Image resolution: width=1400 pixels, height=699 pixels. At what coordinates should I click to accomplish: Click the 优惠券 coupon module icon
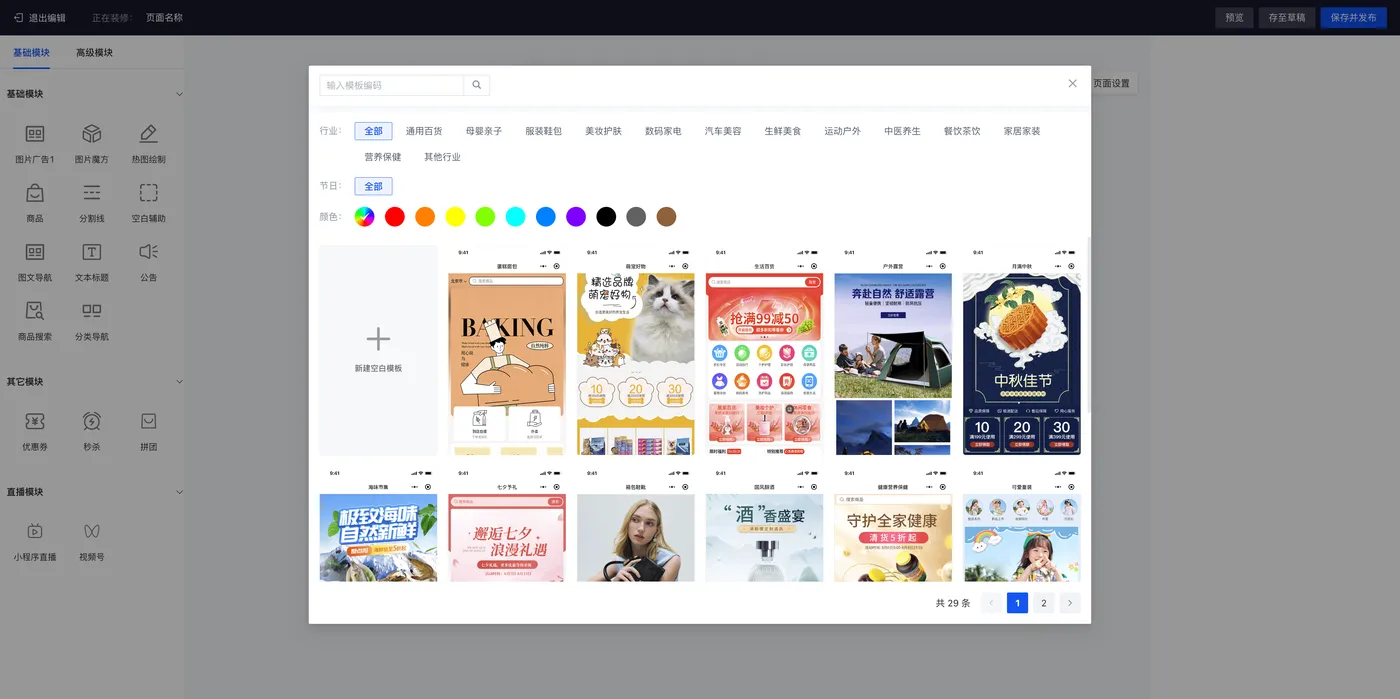pyautogui.click(x=35, y=421)
